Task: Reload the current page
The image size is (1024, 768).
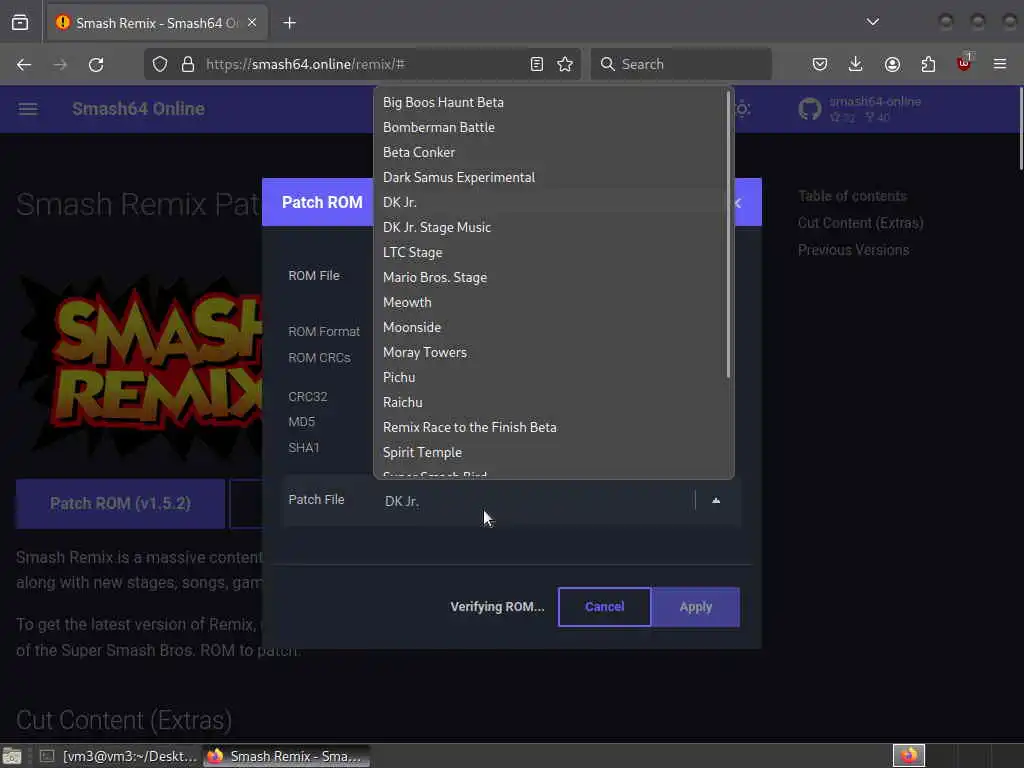Action: [96, 64]
